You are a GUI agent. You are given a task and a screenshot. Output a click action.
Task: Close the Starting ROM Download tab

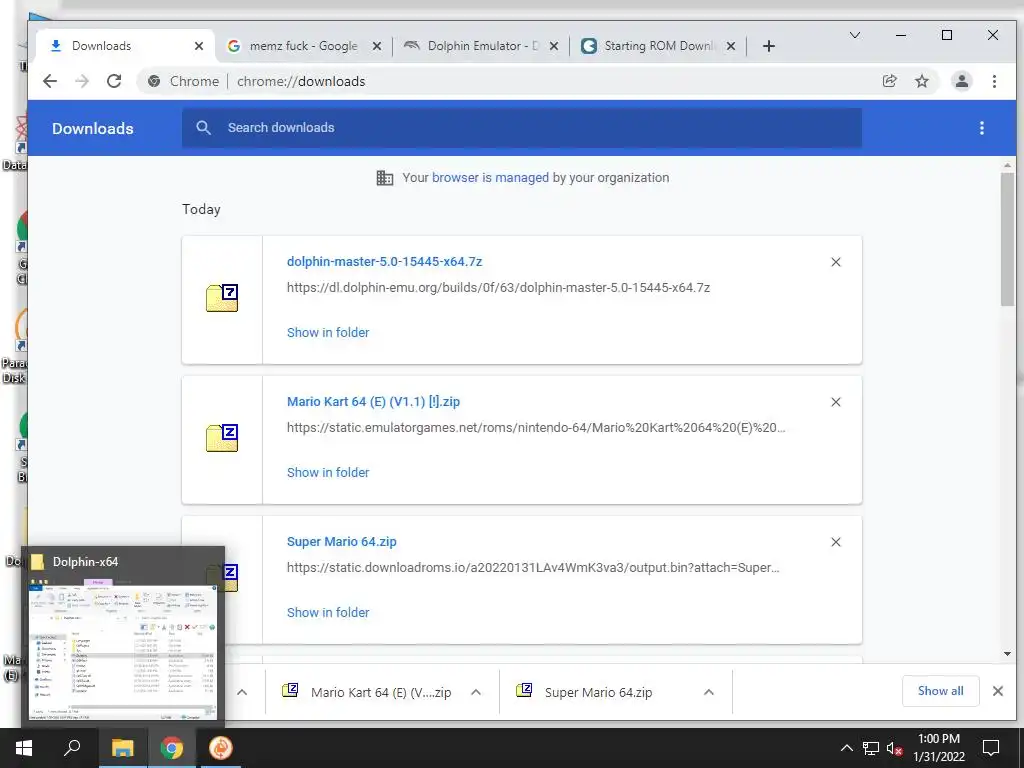click(731, 46)
